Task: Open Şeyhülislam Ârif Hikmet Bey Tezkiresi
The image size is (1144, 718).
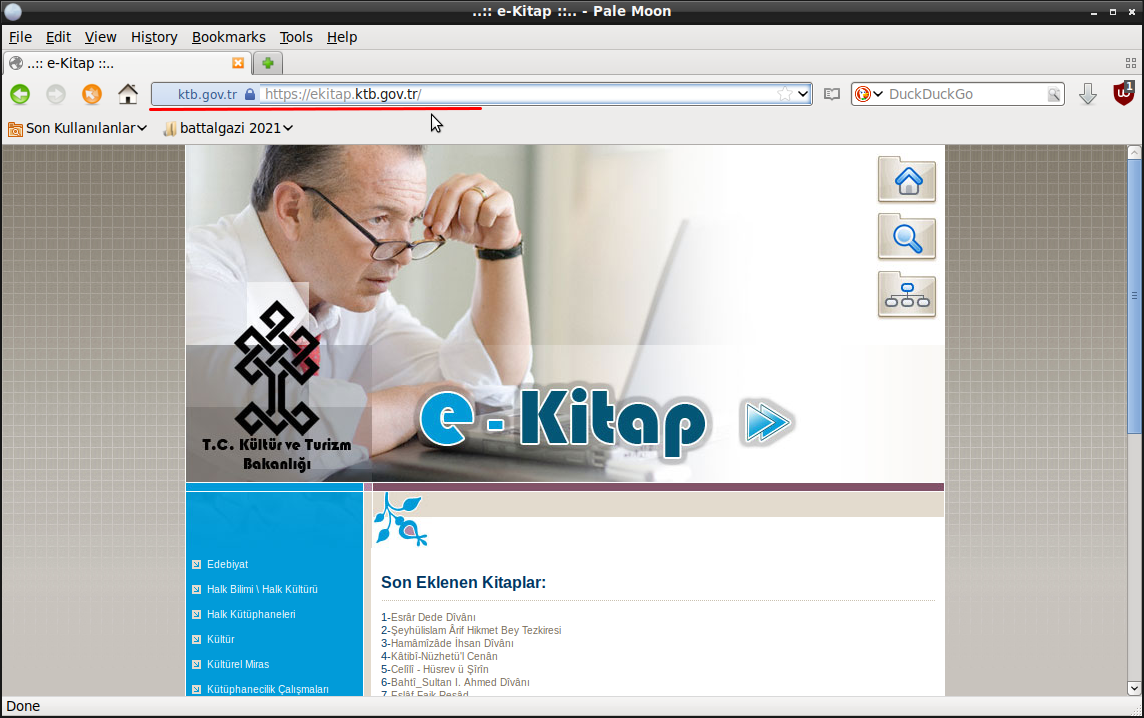Action: 476,630
